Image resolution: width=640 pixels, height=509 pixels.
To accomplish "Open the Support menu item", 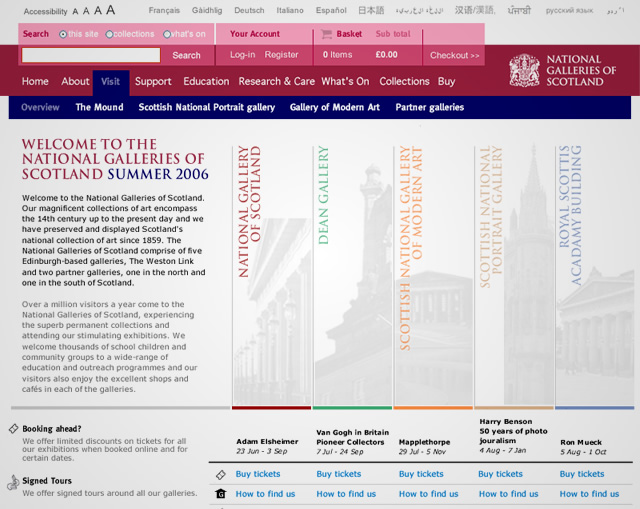I will coord(153,82).
